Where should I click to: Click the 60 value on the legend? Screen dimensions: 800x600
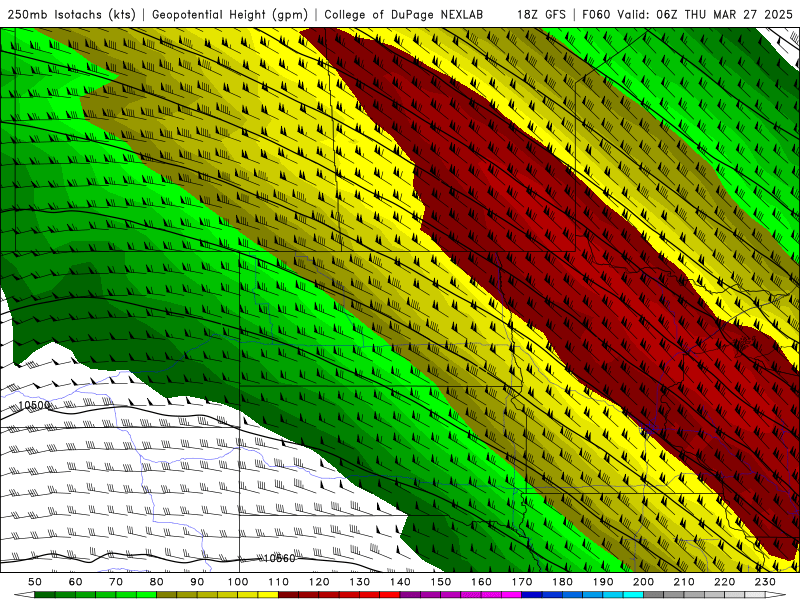(x=75, y=582)
